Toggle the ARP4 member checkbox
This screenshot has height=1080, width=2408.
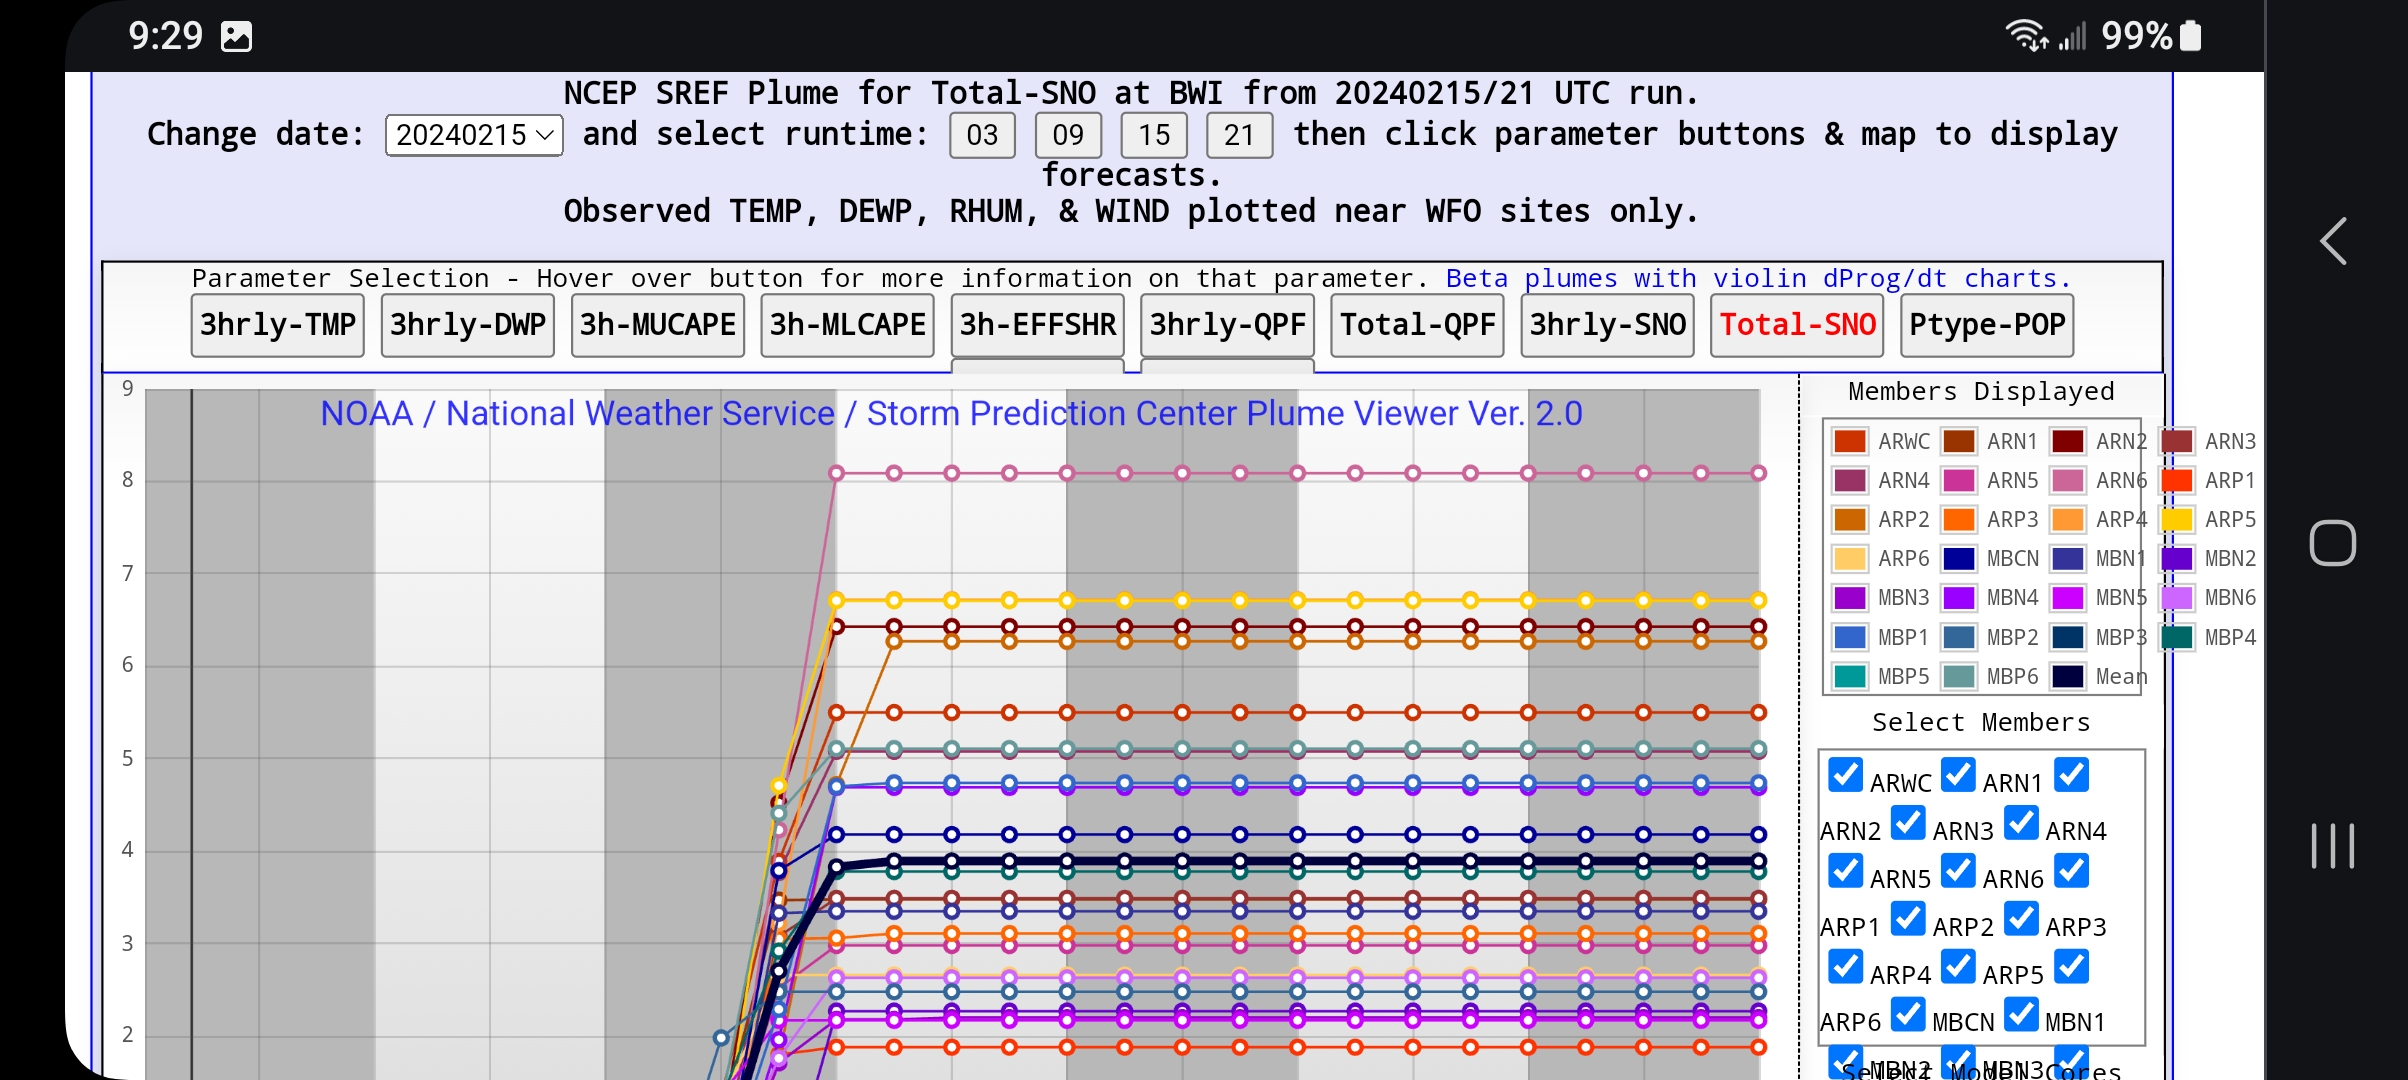pos(1845,967)
